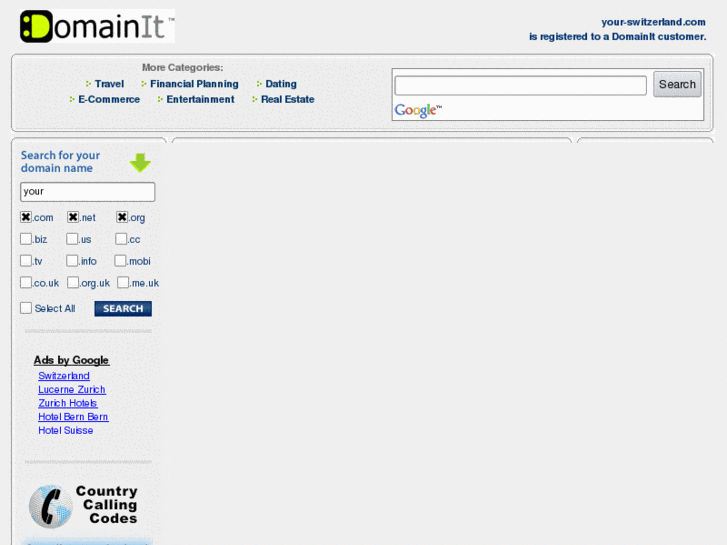Check the .cc checkbox
The width and height of the screenshot is (727, 545).
point(121,239)
